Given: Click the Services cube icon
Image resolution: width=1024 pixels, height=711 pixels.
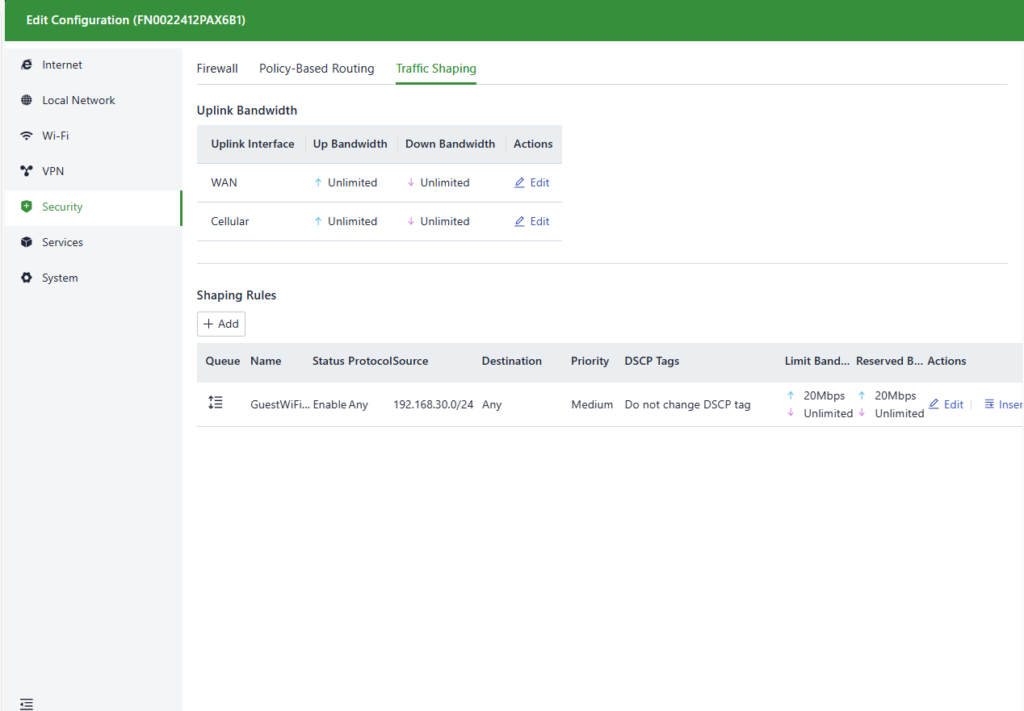Looking at the screenshot, I should click(x=27, y=243).
